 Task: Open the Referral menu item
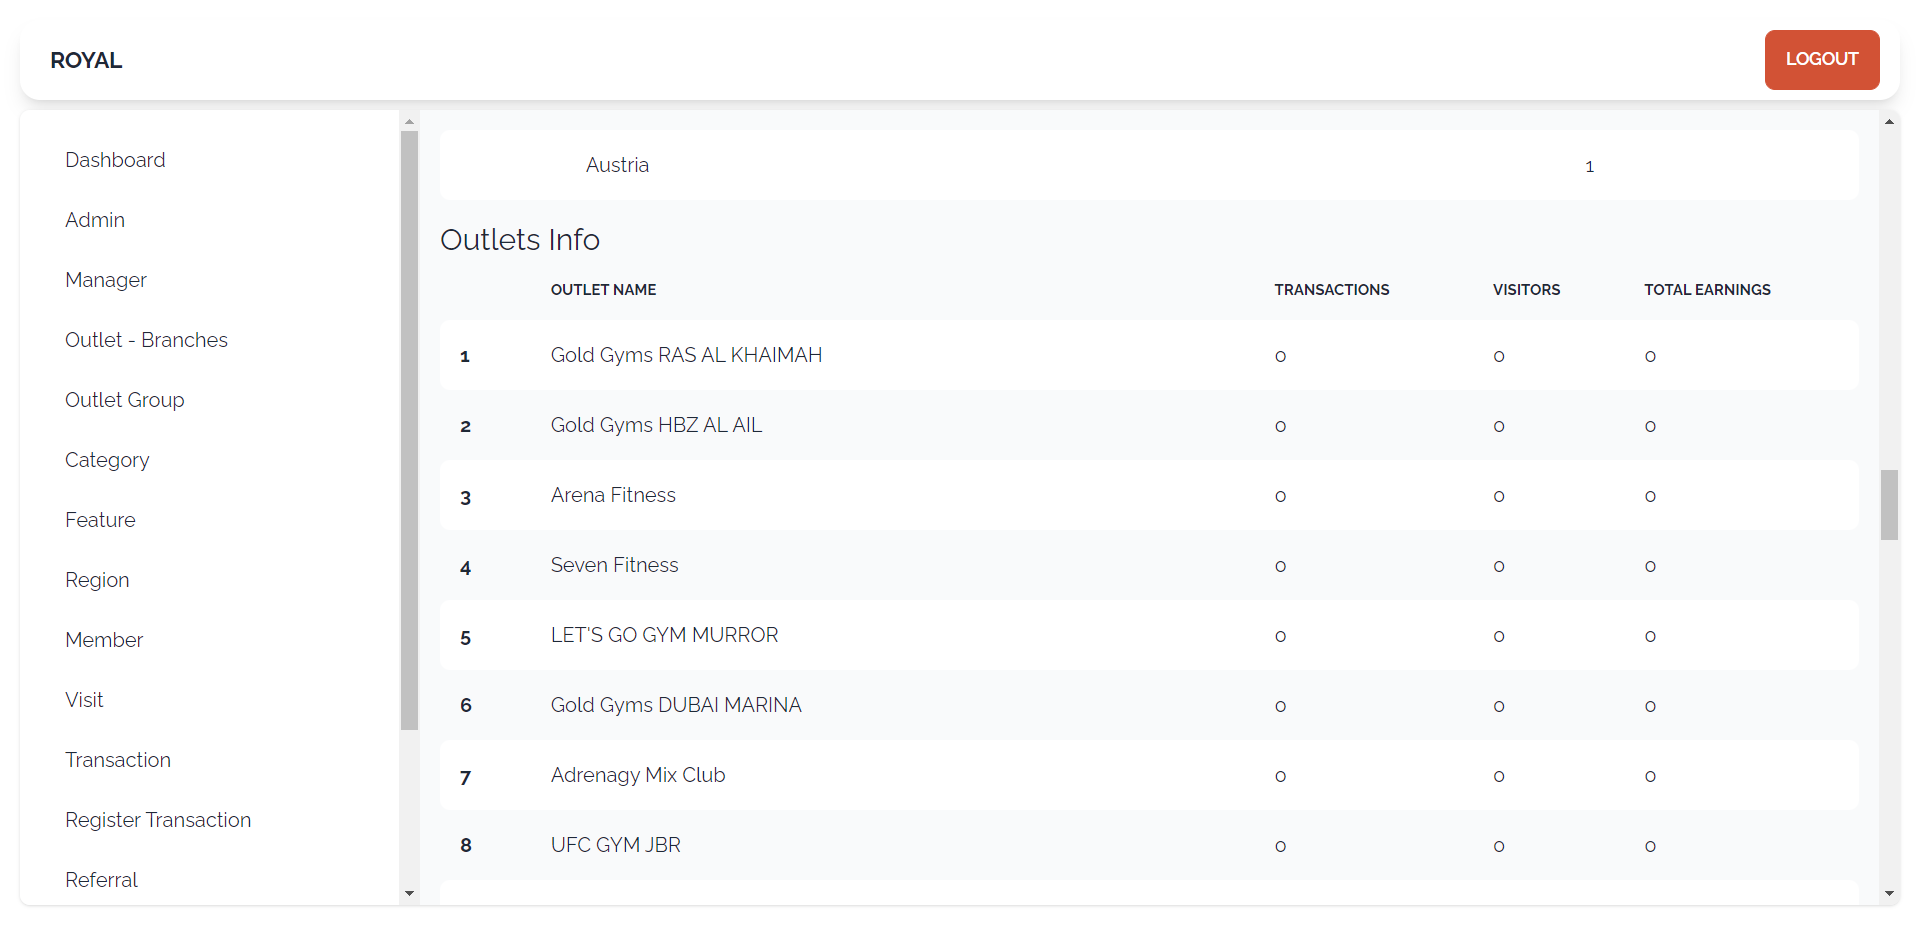(x=101, y=880)
